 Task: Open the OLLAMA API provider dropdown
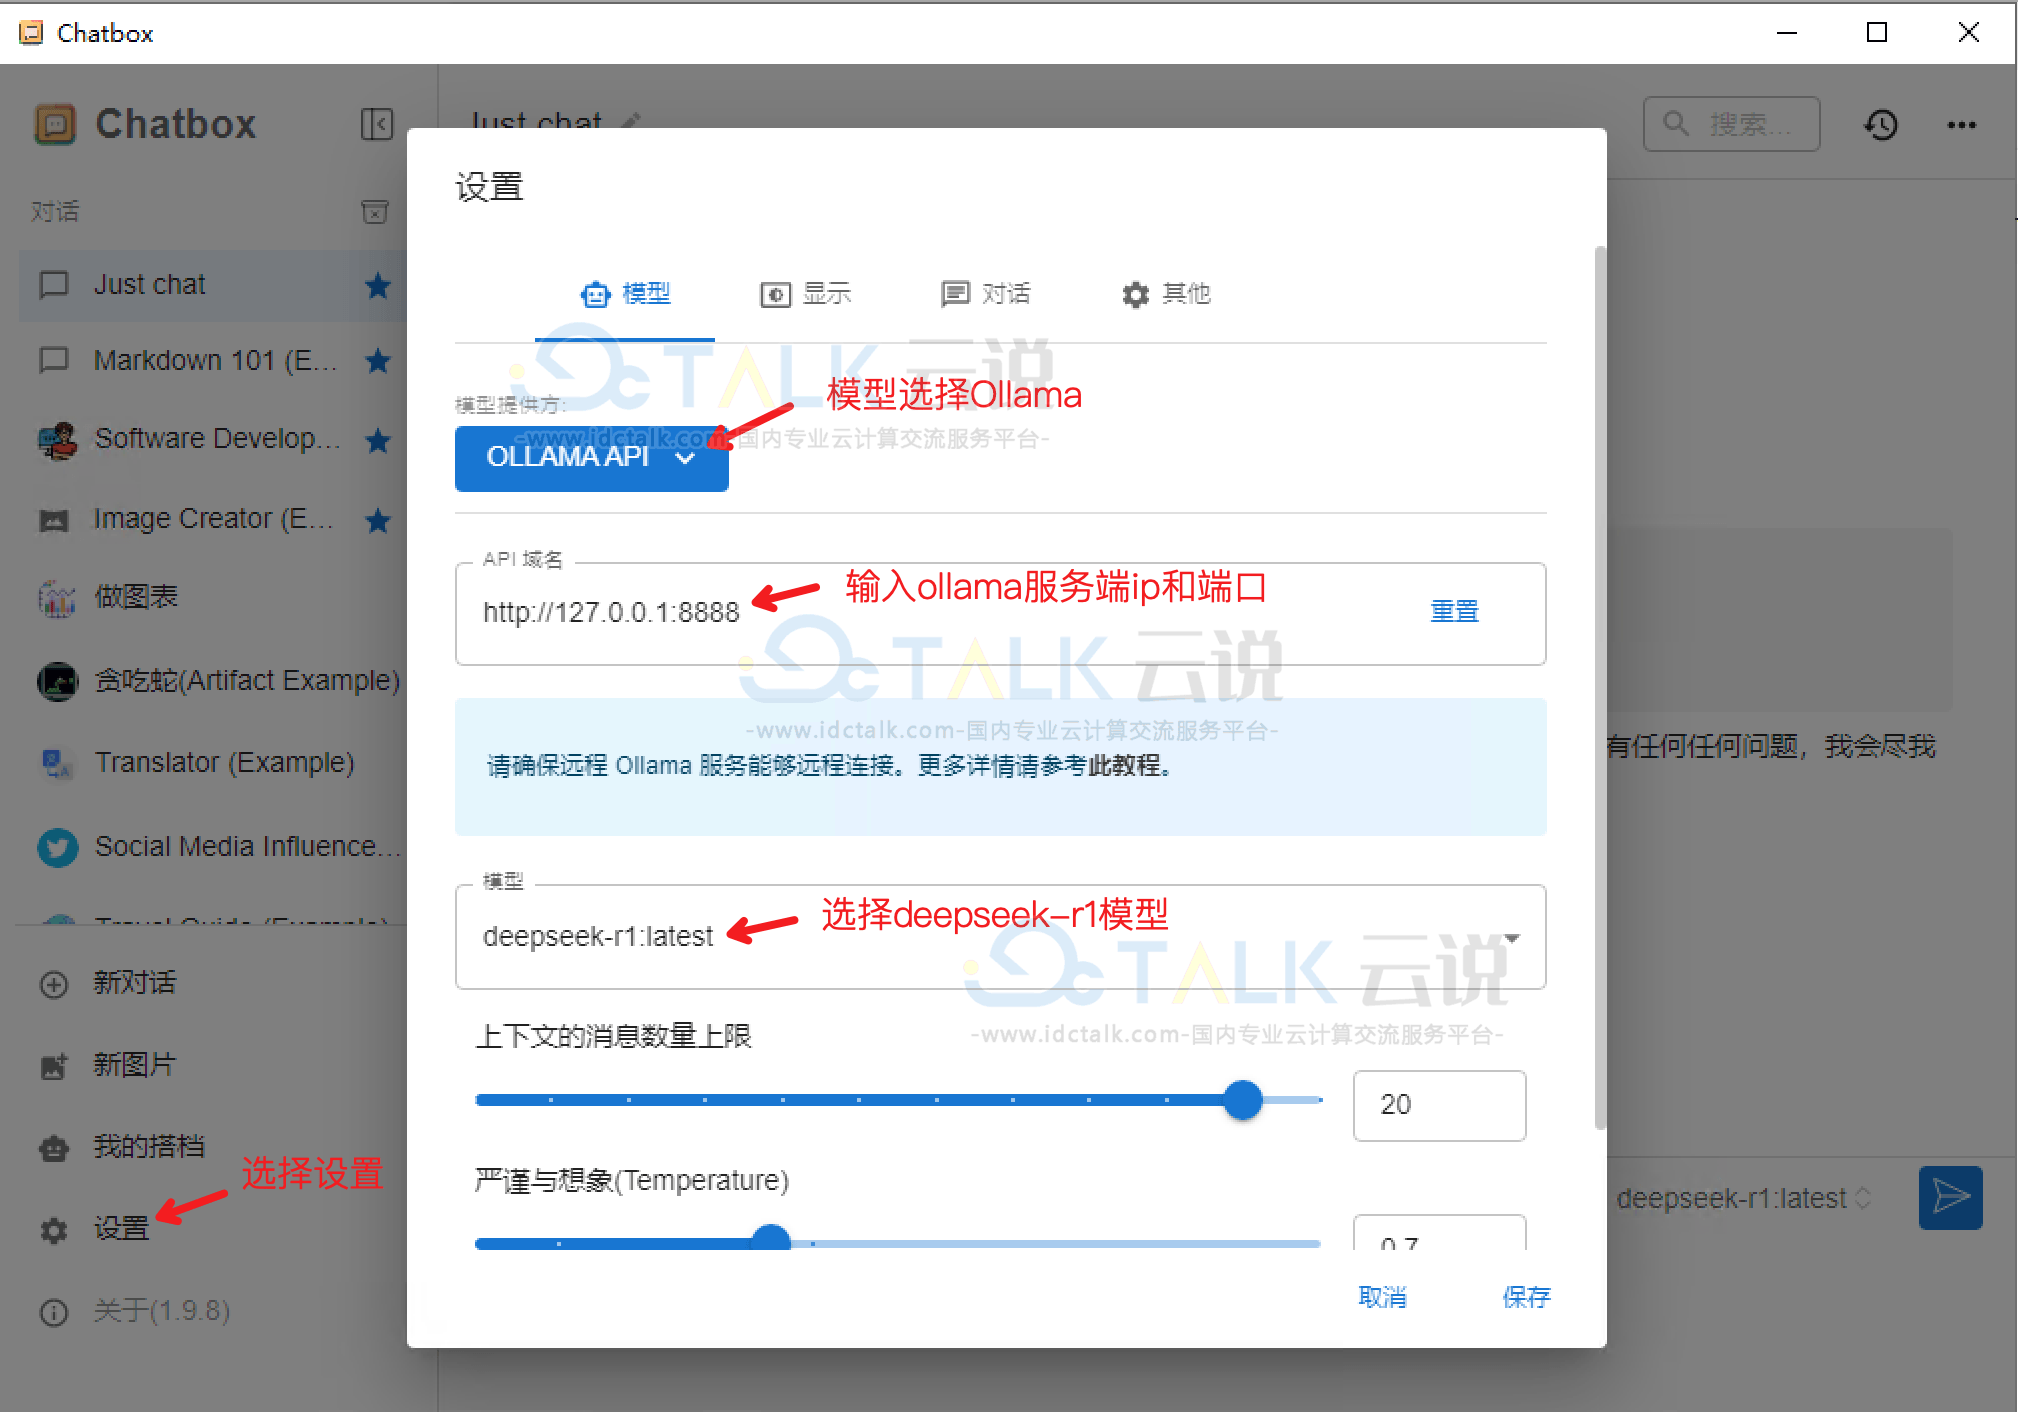591,458
